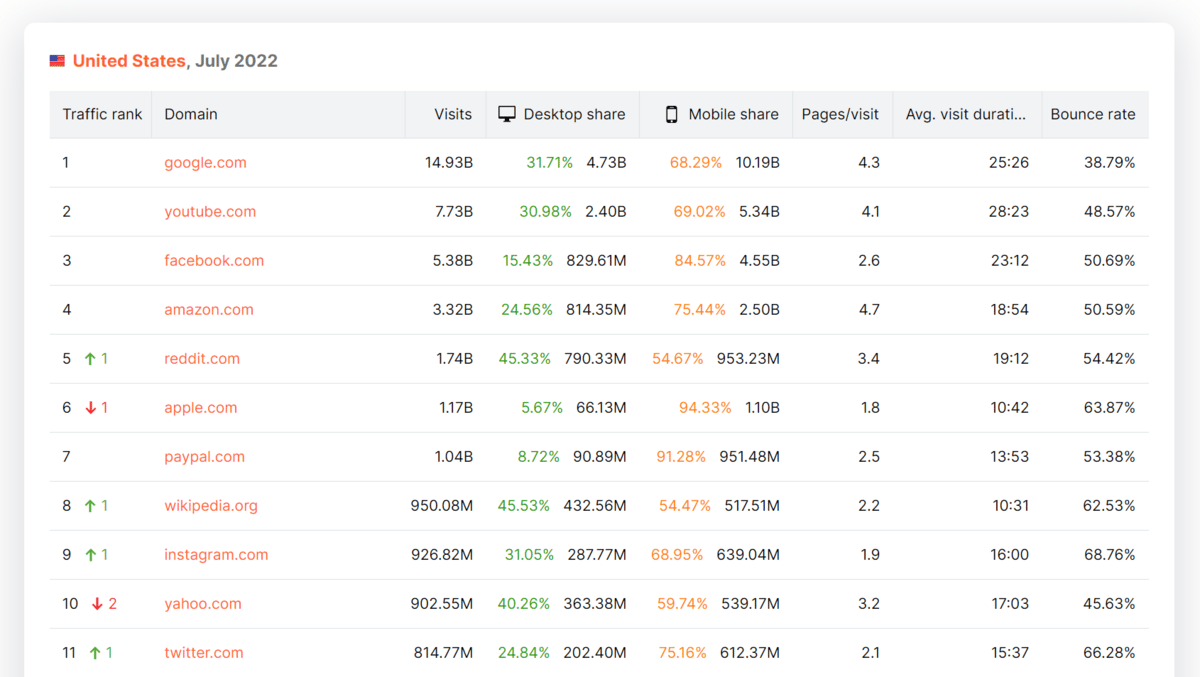The height and width of the screenshot is (677, 1200).
Task: Click green up arrow beside reddit.com rank
Action: (90, 358)
